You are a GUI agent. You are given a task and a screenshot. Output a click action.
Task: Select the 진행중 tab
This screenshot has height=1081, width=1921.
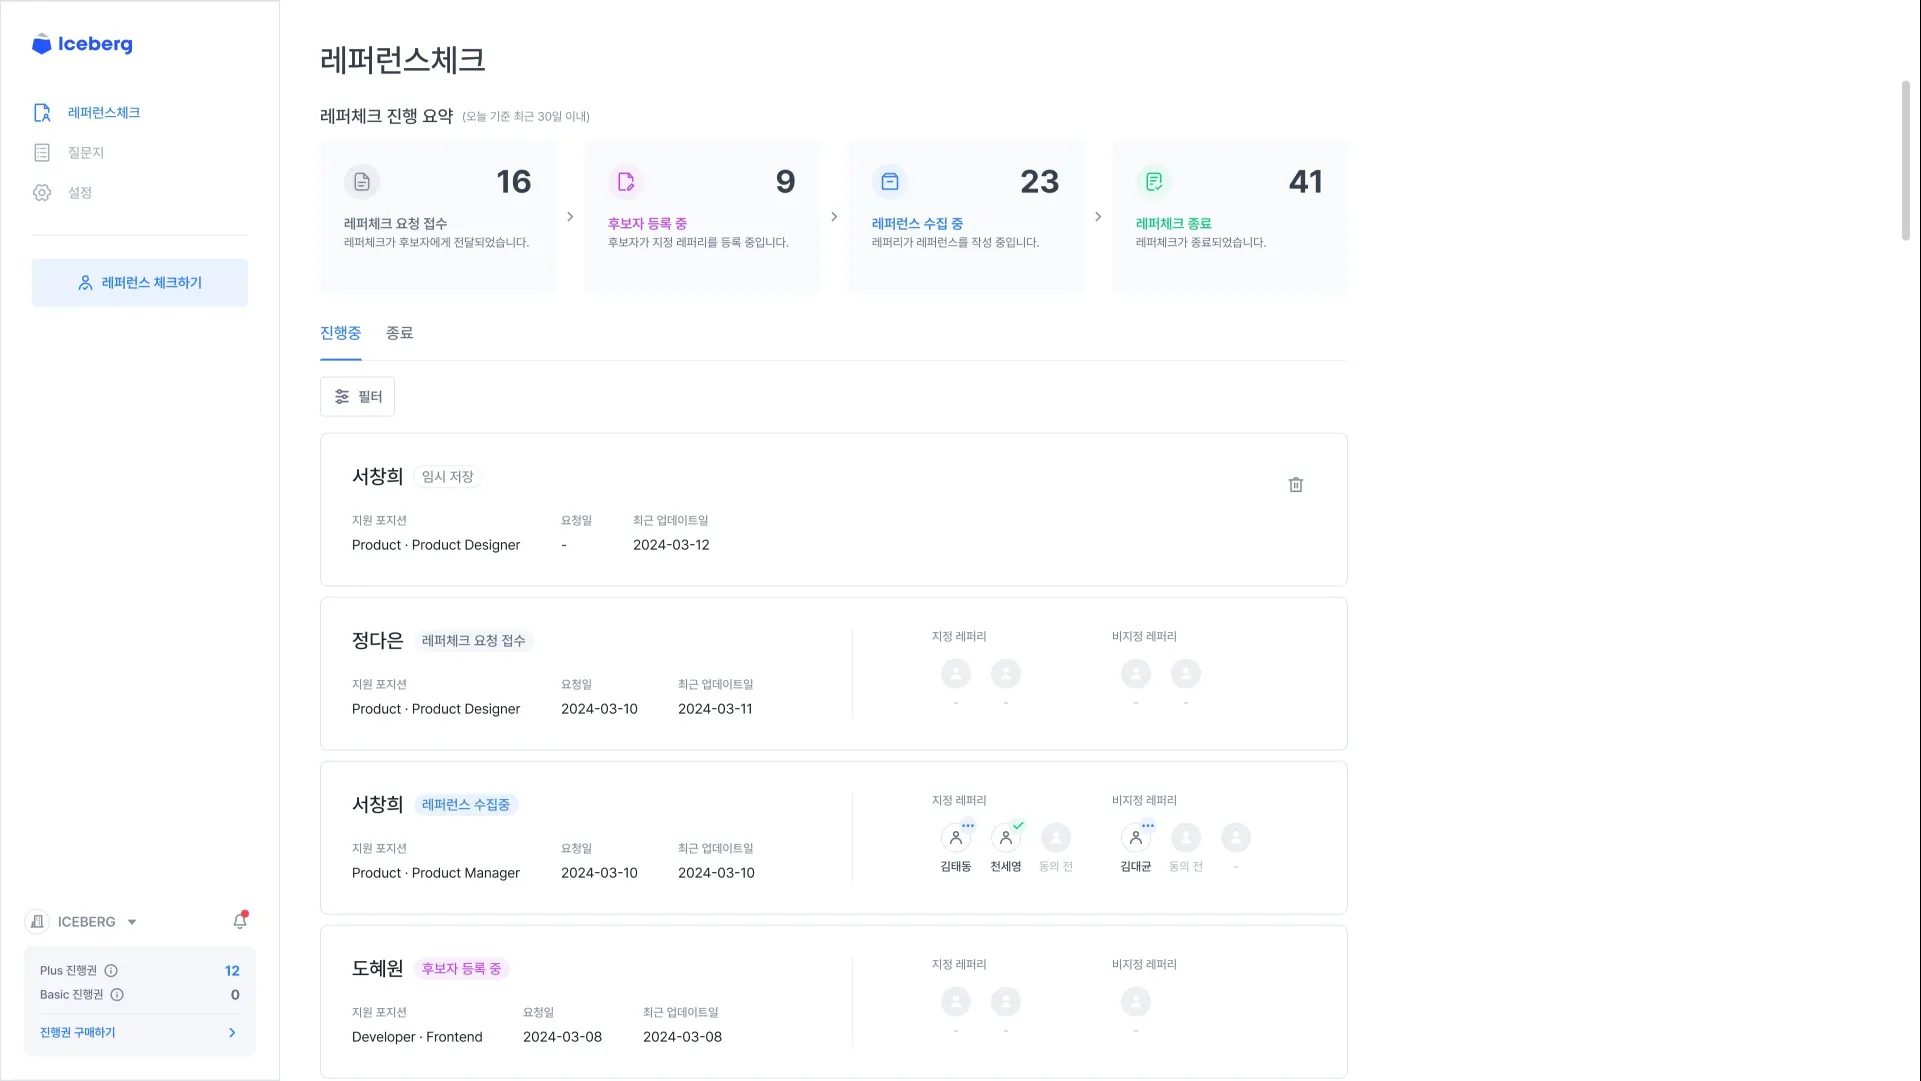point(340,333)
